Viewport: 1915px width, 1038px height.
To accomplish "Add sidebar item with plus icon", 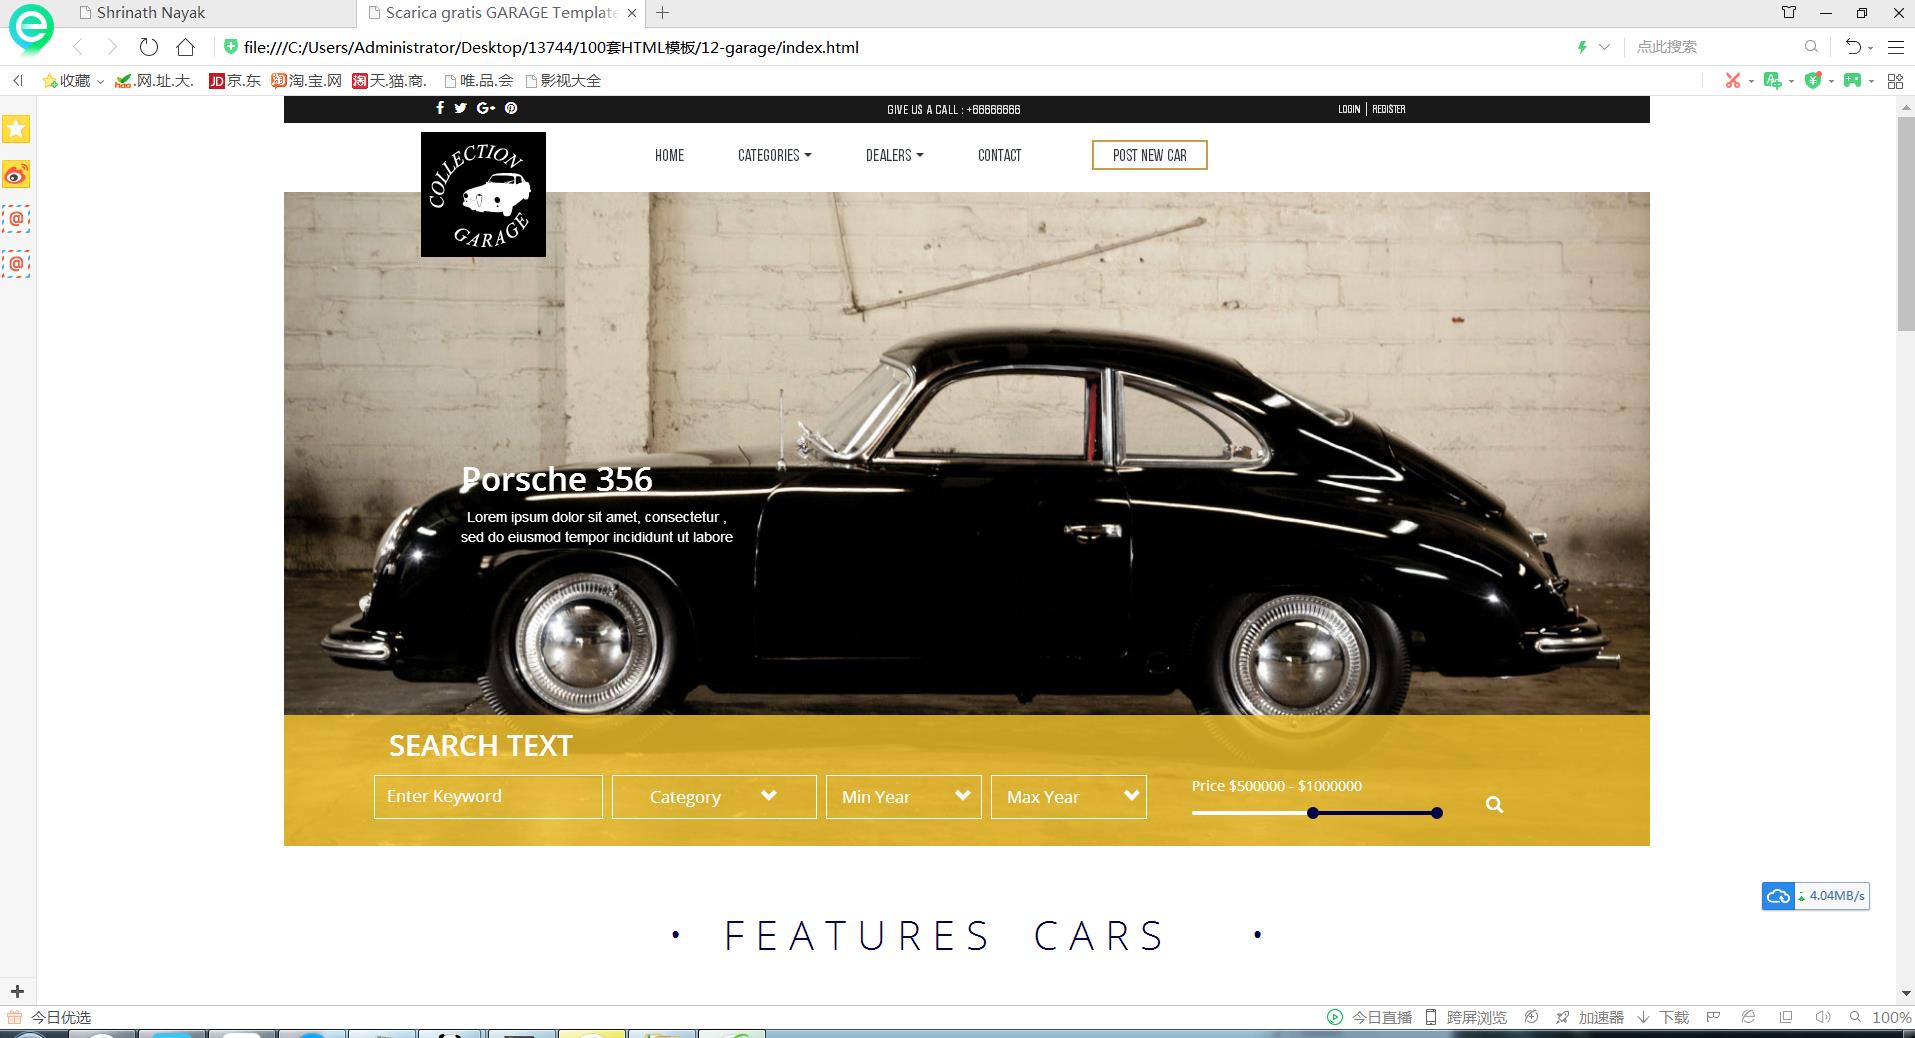I will click(x=17, y=992).
